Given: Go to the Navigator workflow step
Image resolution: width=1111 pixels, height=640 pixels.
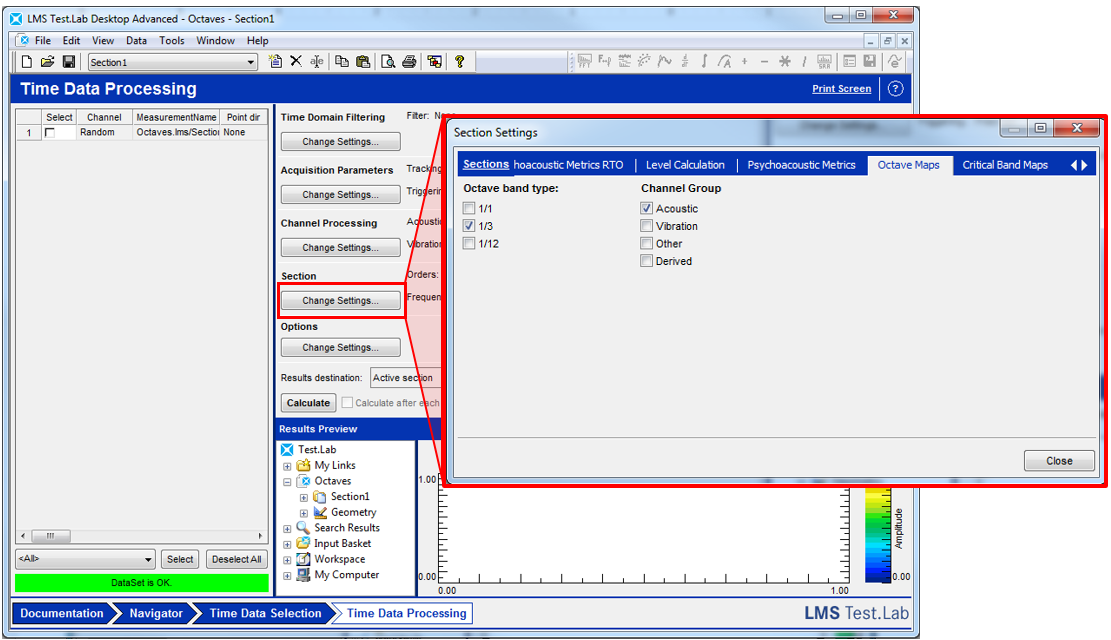Looking at the screenshot, I should click(x=156, y=614).
